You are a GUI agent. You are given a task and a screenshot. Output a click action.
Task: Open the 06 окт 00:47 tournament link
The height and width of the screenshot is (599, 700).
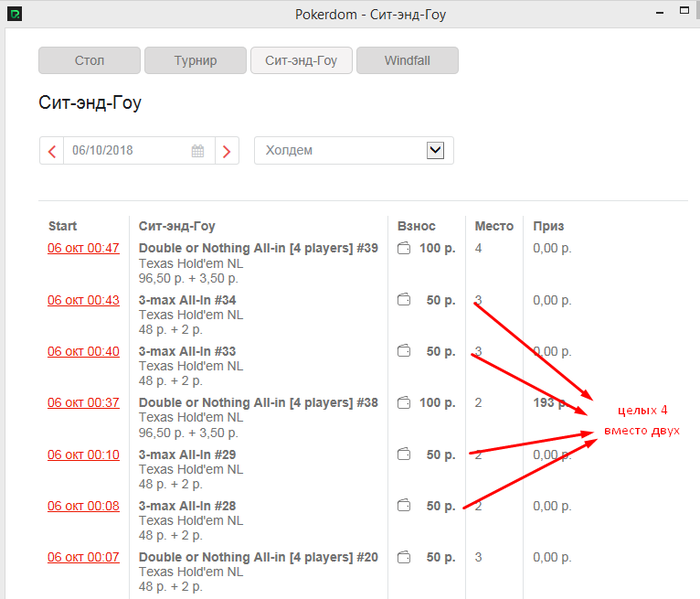click(83, 248)
